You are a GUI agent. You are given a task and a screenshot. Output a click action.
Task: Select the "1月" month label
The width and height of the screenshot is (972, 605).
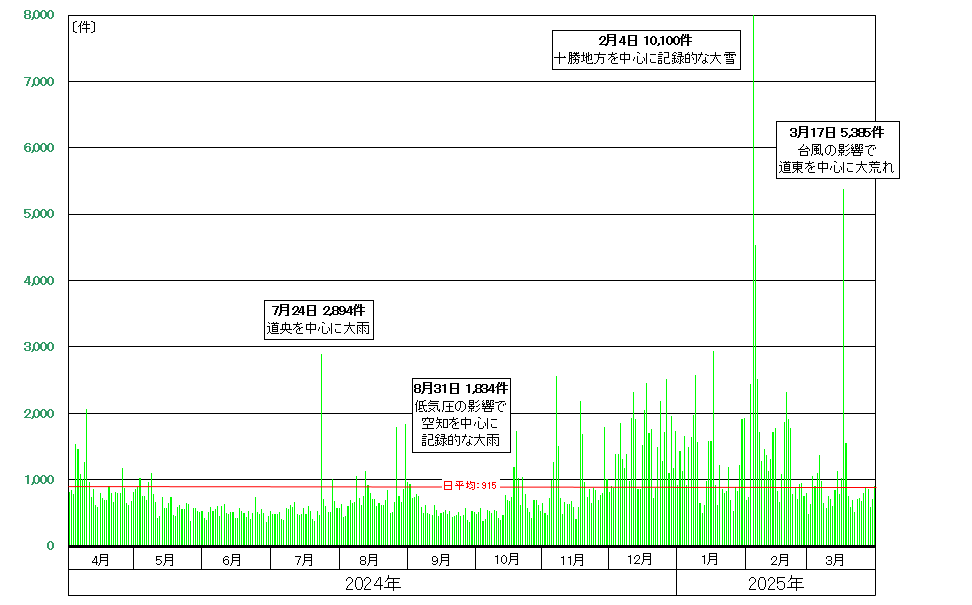click(x=710, y=560)
